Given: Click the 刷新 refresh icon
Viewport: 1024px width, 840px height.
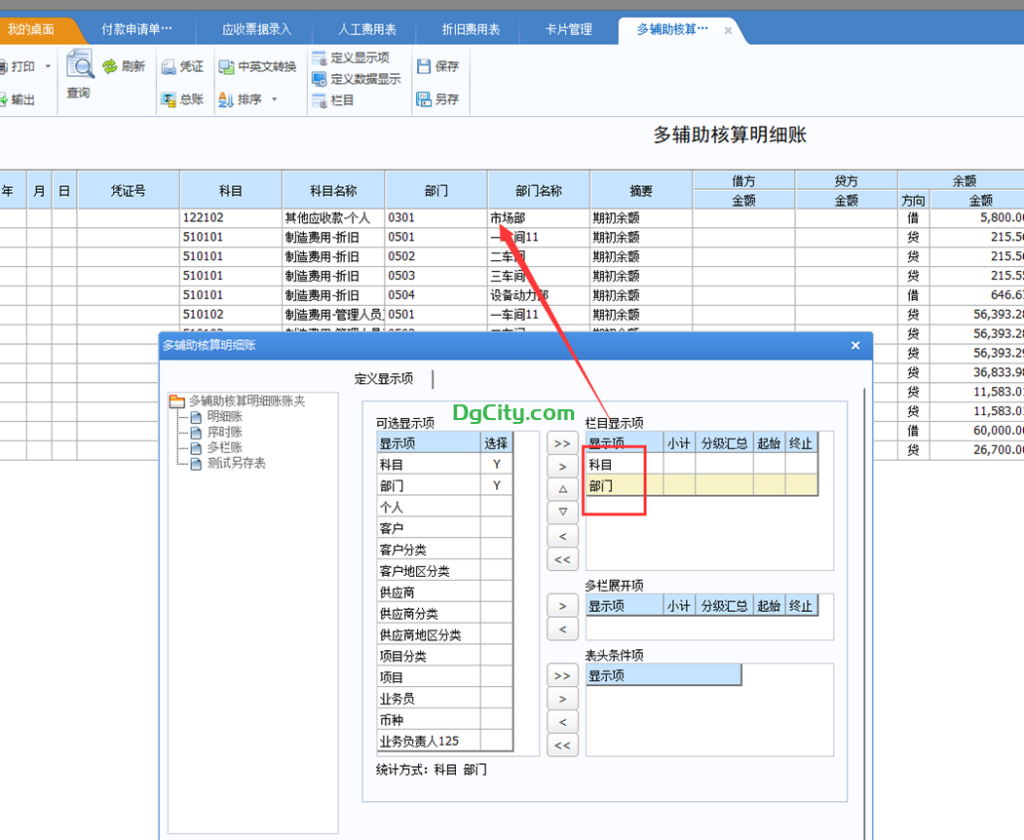Looking at the screenshot, I should [x=110, y=67].
